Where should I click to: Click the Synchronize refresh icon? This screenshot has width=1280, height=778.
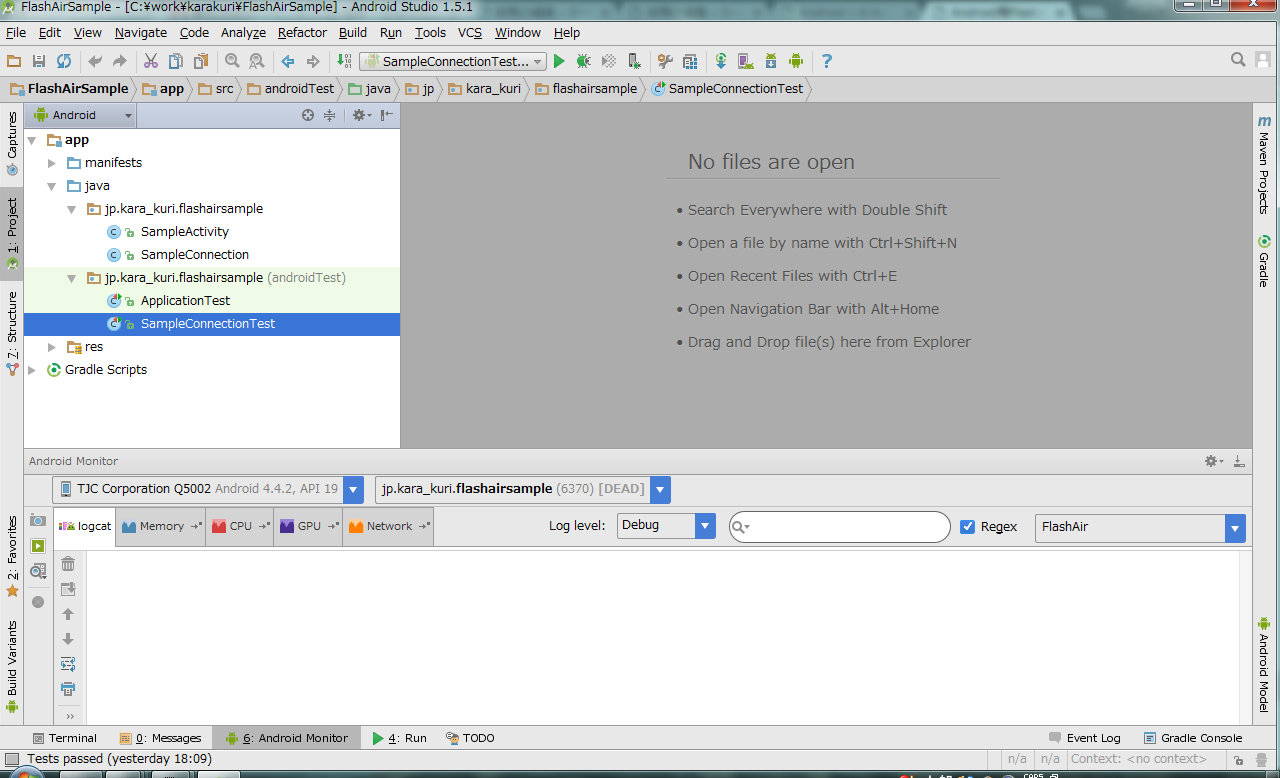point(64,61)
